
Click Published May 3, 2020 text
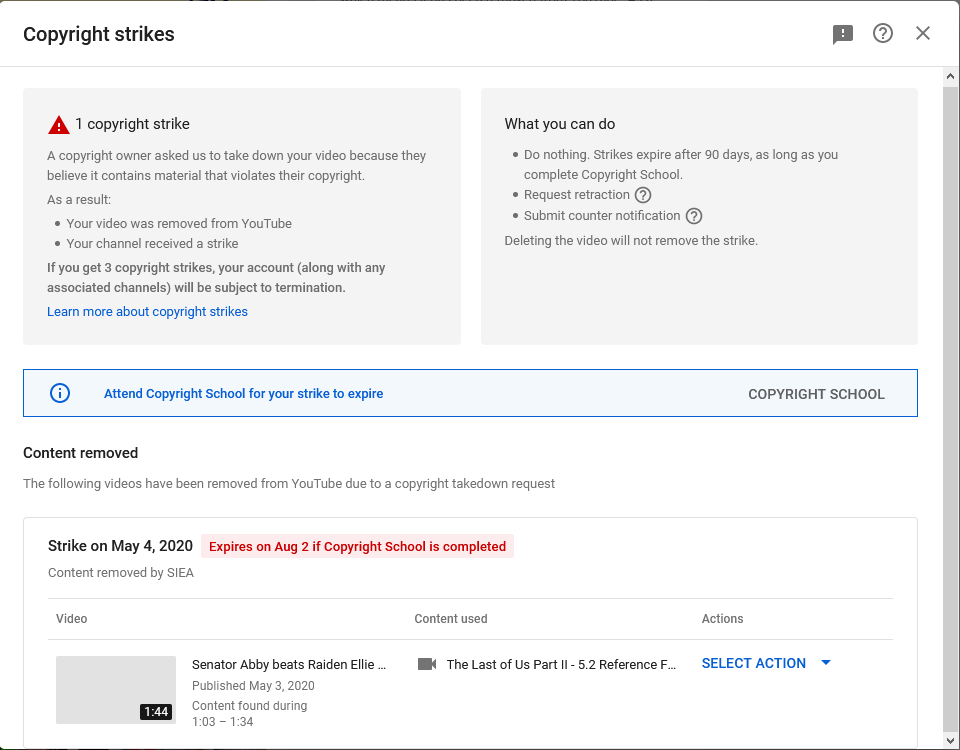click(253, 686)
